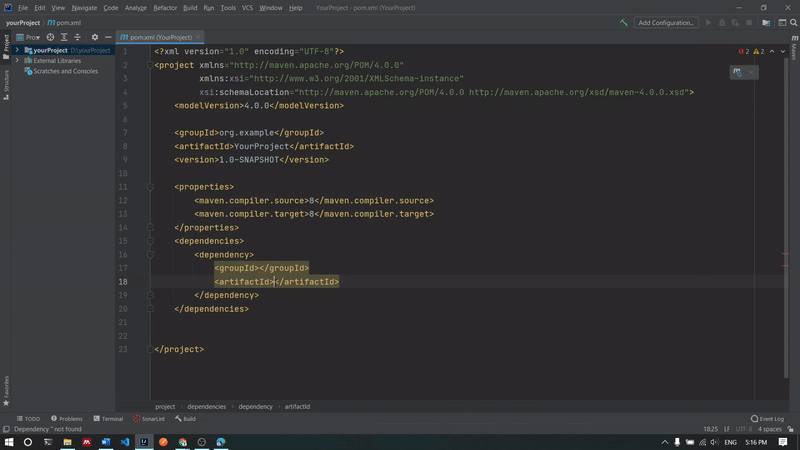
Task: Open the Windows notification center icon
Action: (783, 442)
